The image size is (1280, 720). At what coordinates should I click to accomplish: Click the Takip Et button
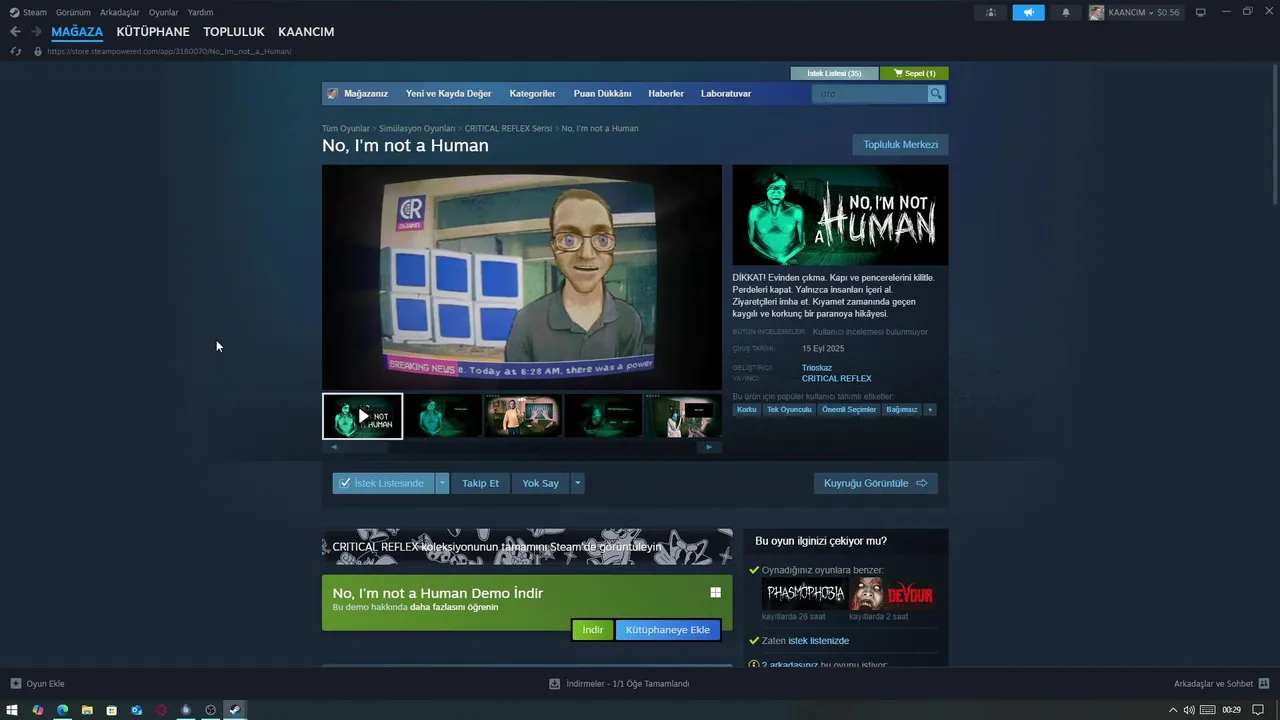pyautogui.click(x=480, y=483)
